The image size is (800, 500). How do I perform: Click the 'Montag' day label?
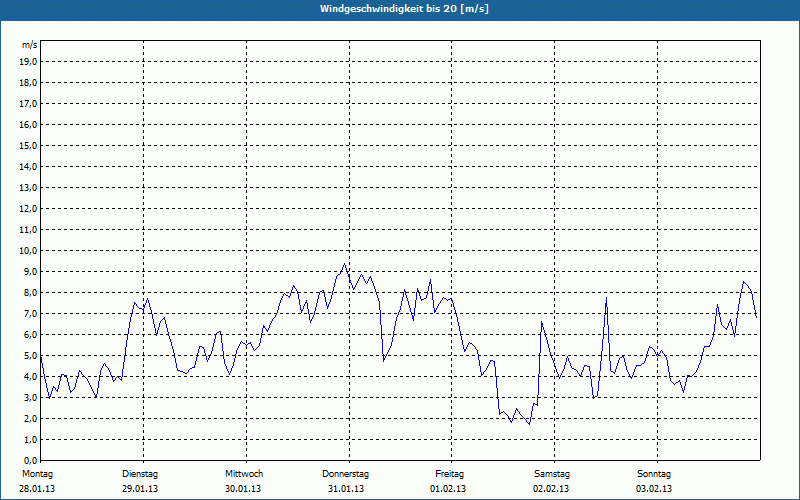[37, 474]
